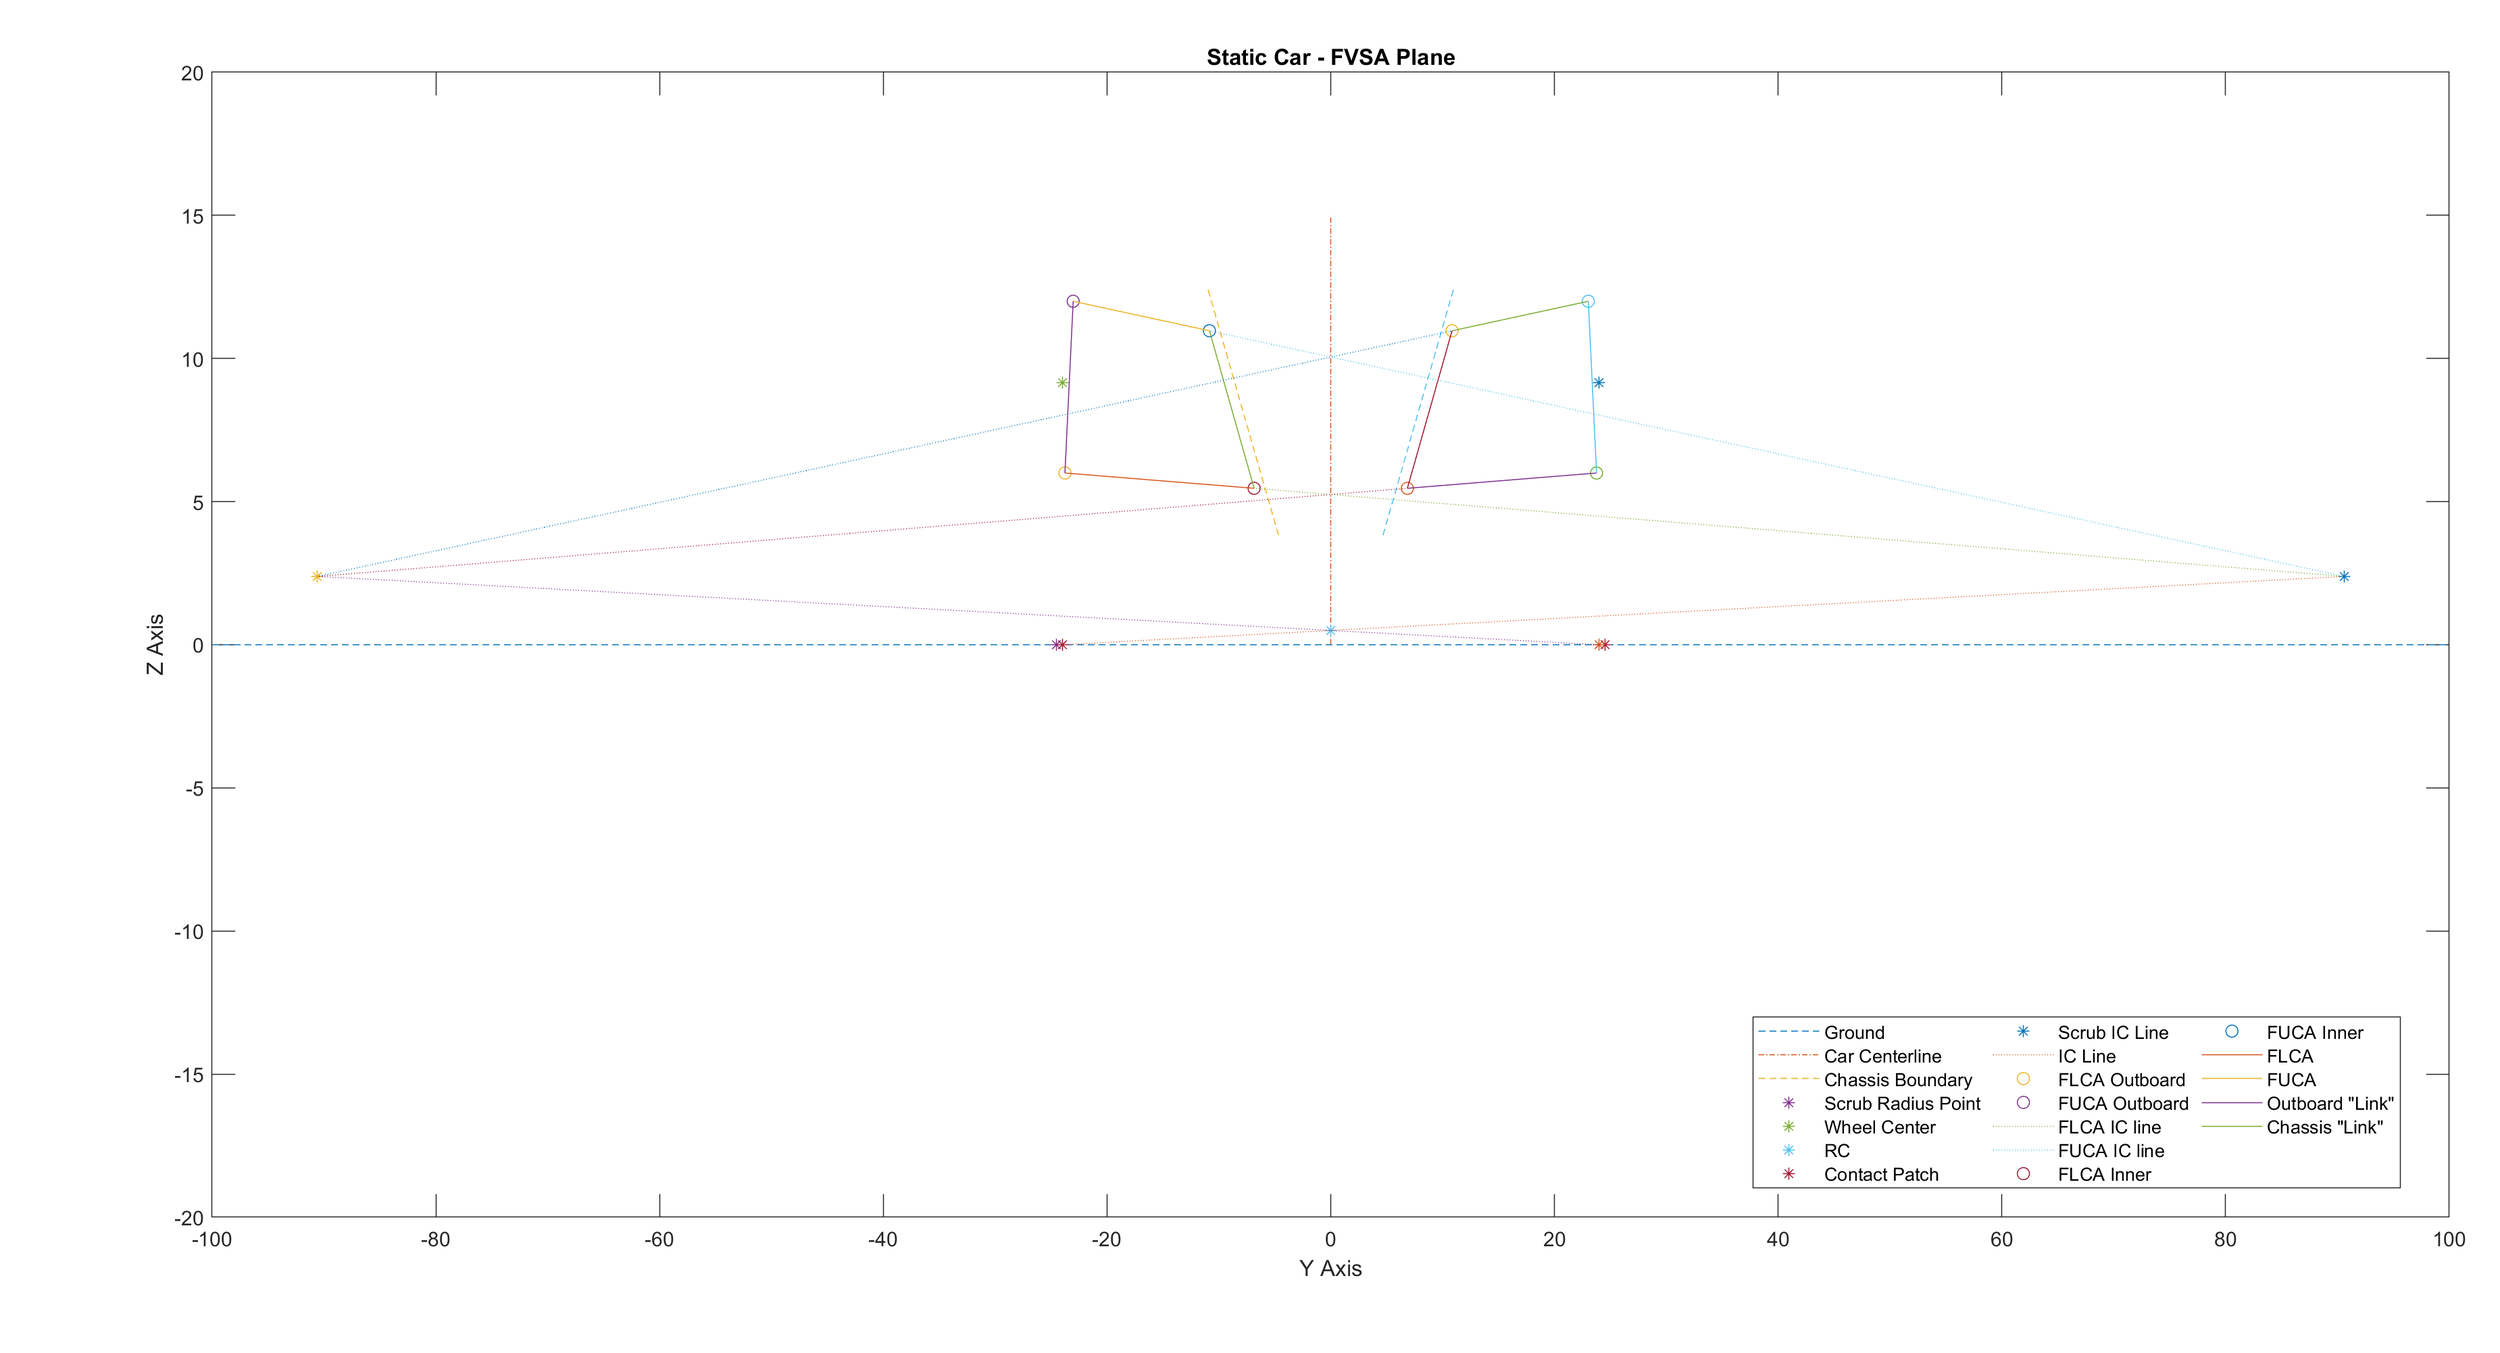Select the Car Centerline legend label
This screenshot has width=2500, height=1353.
click(x=1882, y=1056)
